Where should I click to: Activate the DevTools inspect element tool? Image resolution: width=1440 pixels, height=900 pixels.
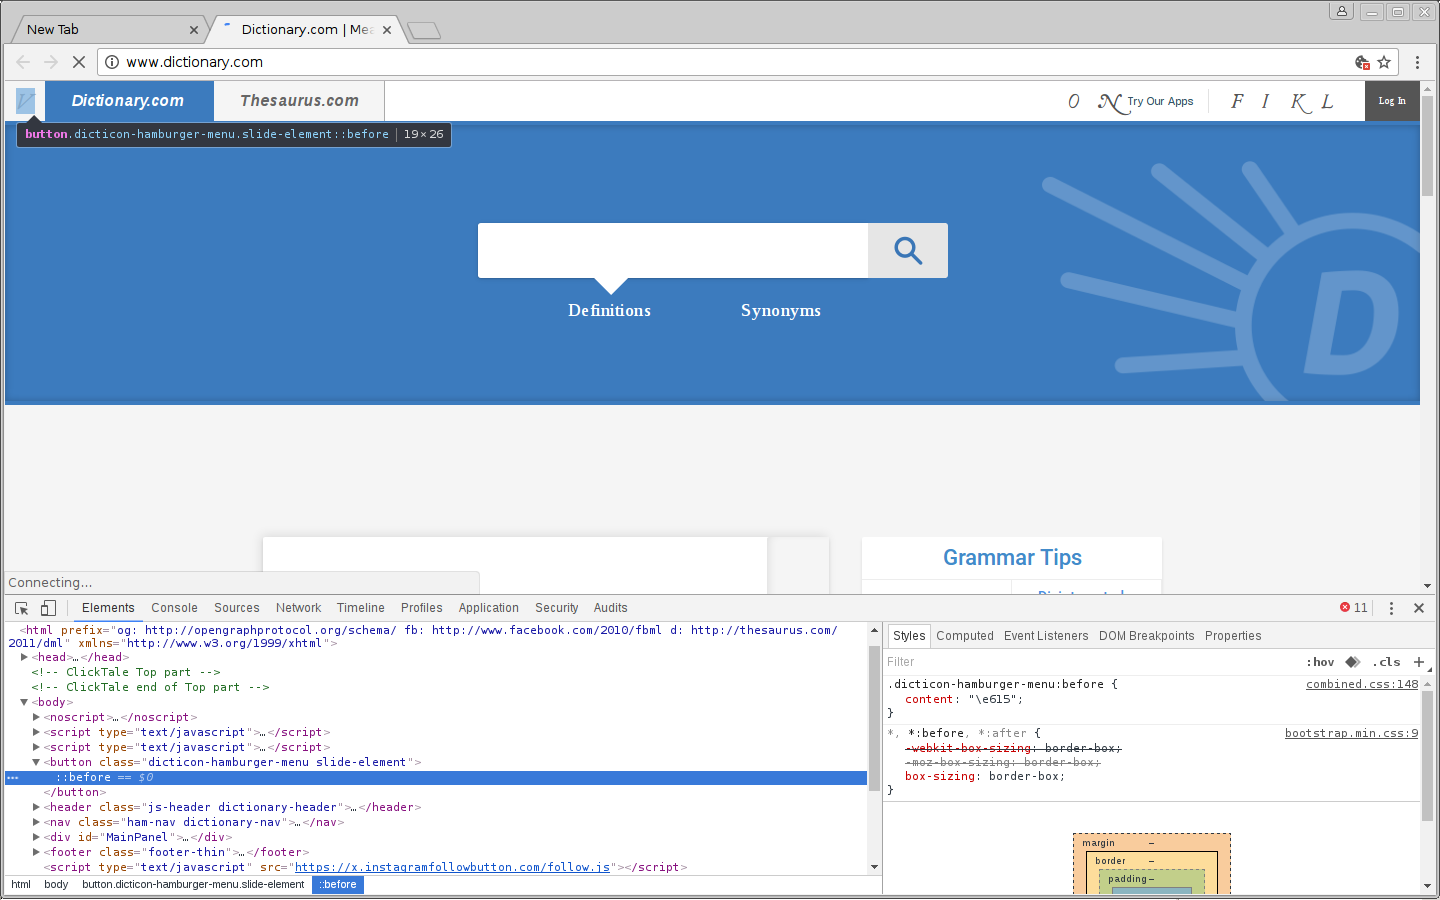pos(22,608)
